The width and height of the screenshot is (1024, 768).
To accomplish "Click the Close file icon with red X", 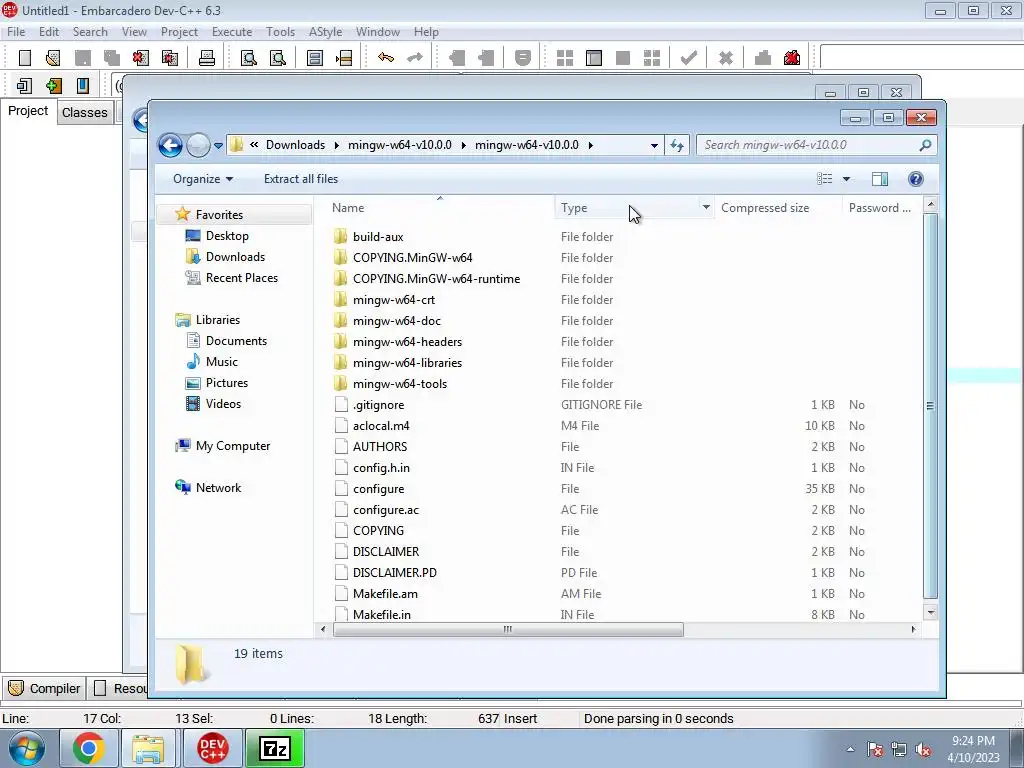I will tap(140, 57).
